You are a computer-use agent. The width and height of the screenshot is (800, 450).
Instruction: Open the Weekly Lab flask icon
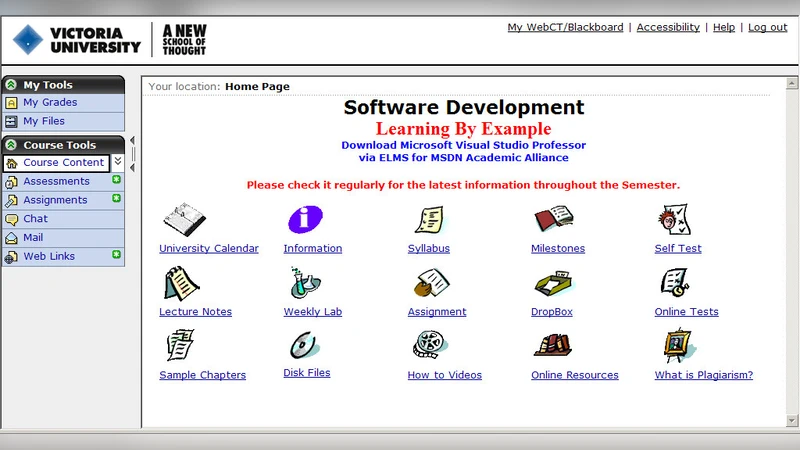click(x=305, y=283)
